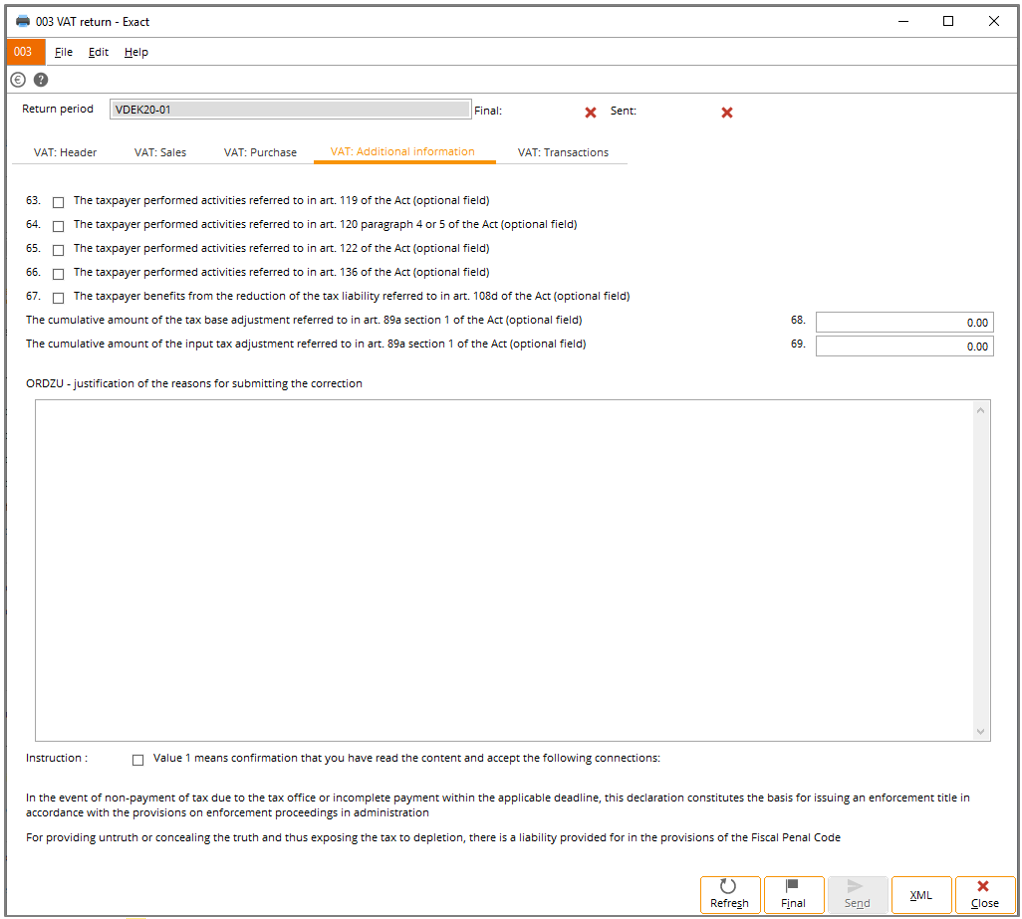Viewport: 1022px width, 919px height.
Task: Tick checkbox 64 for art. 120 activities
Action: 59,226
